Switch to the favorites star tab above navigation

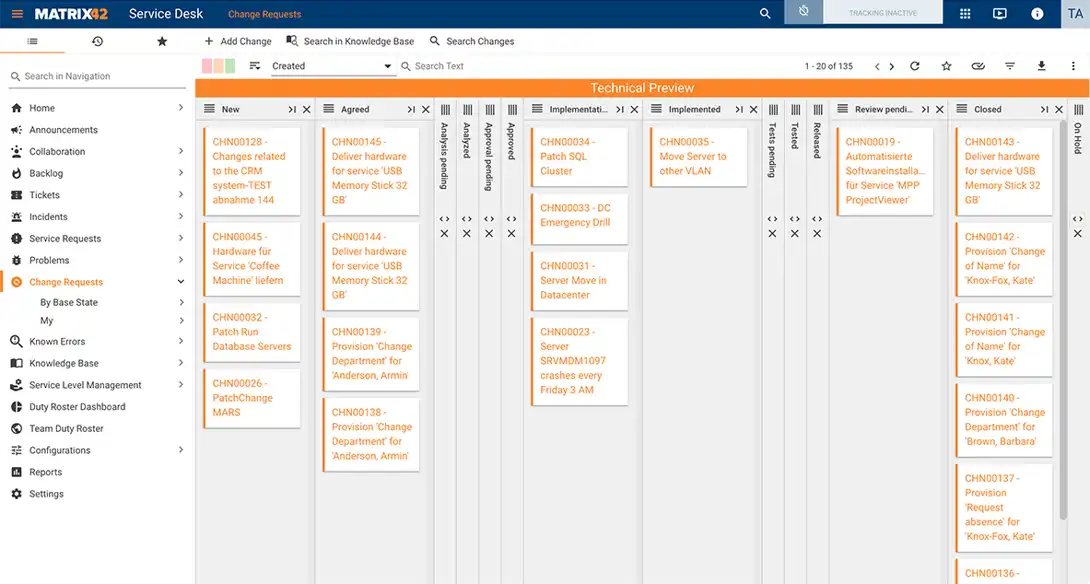(x=160, y=41)
